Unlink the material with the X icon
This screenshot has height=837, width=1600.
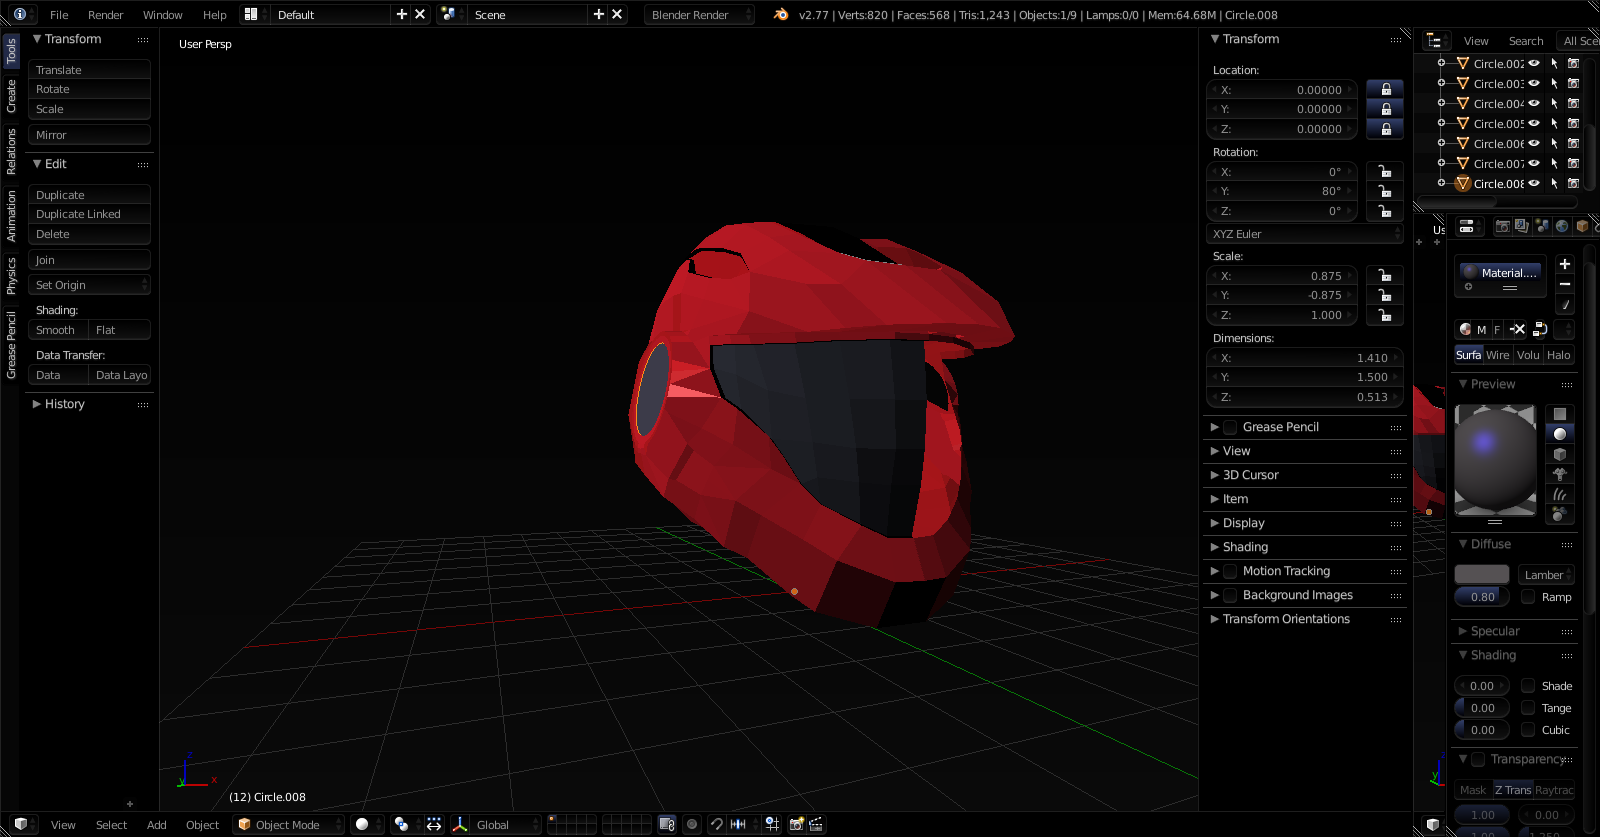click(x=1518, y=329)
